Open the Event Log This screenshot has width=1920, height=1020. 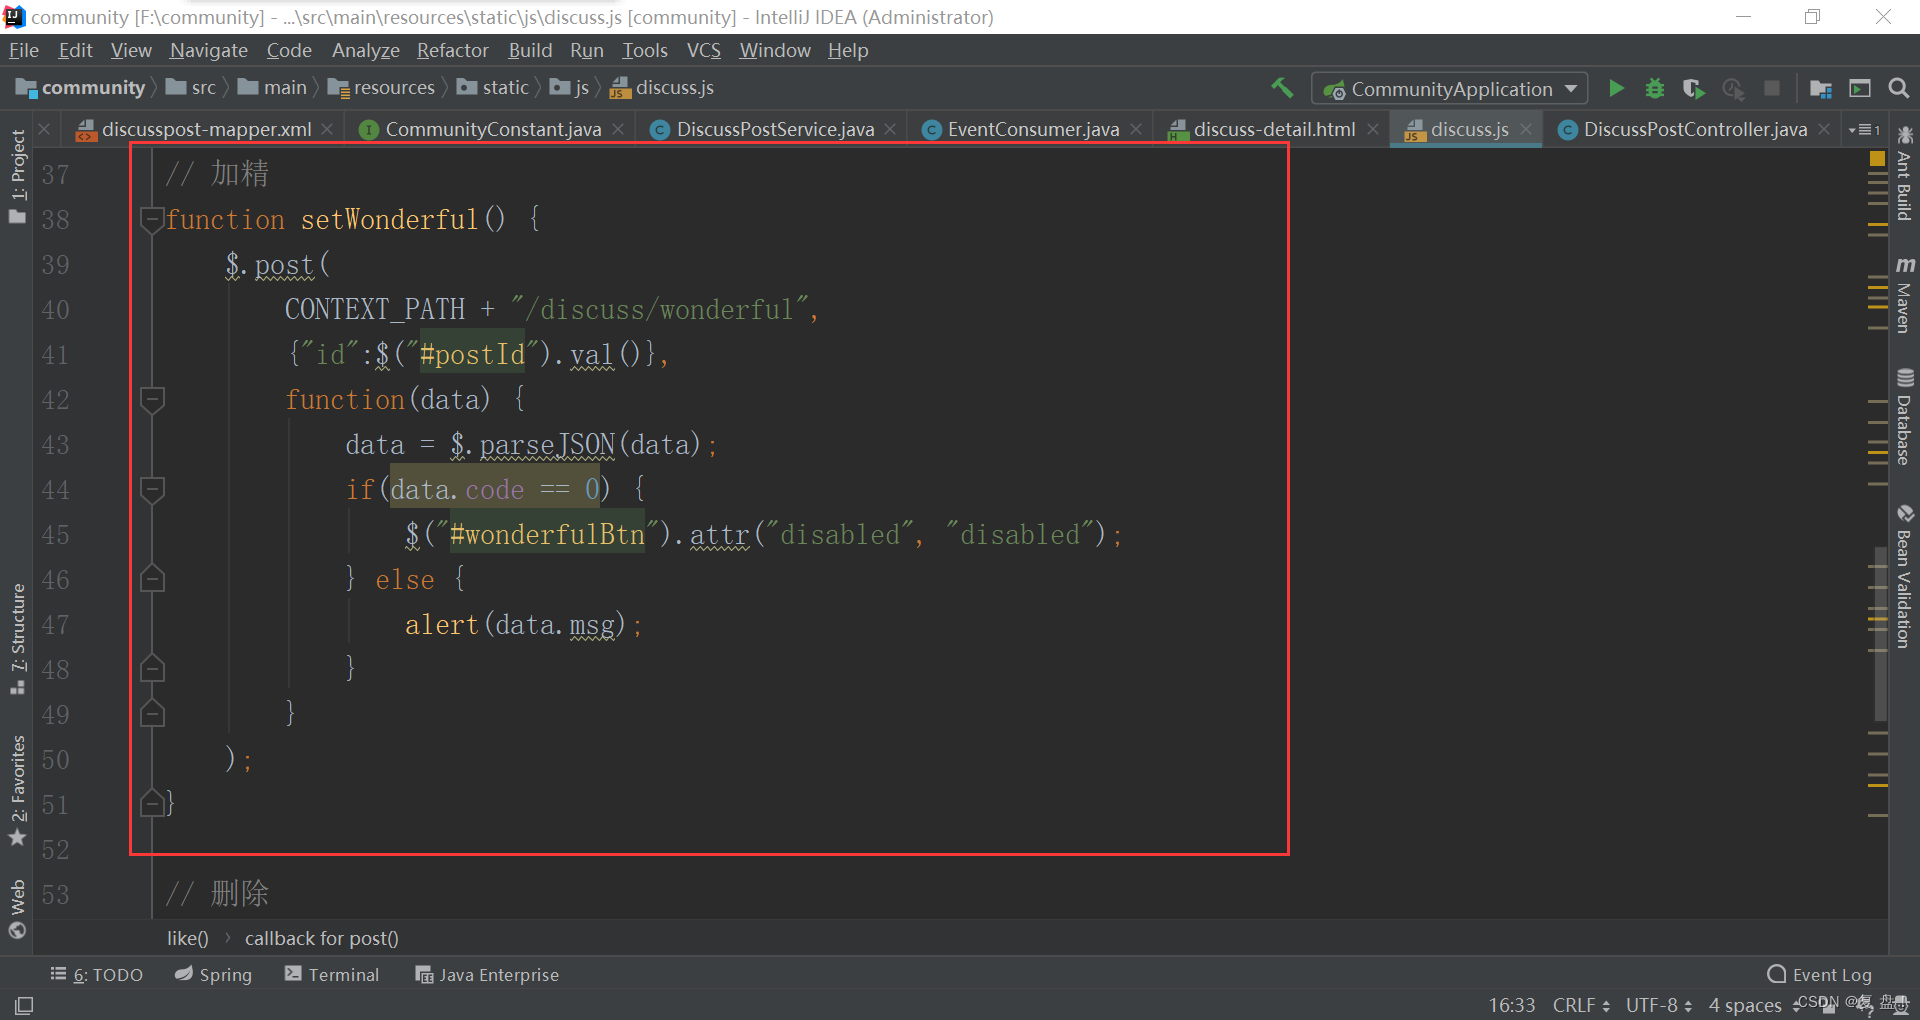[1820, 974]
